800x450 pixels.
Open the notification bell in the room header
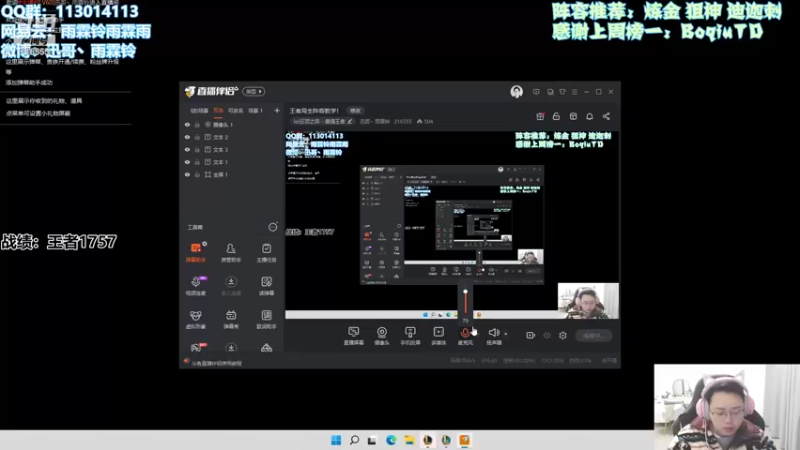tap(589, 116)
